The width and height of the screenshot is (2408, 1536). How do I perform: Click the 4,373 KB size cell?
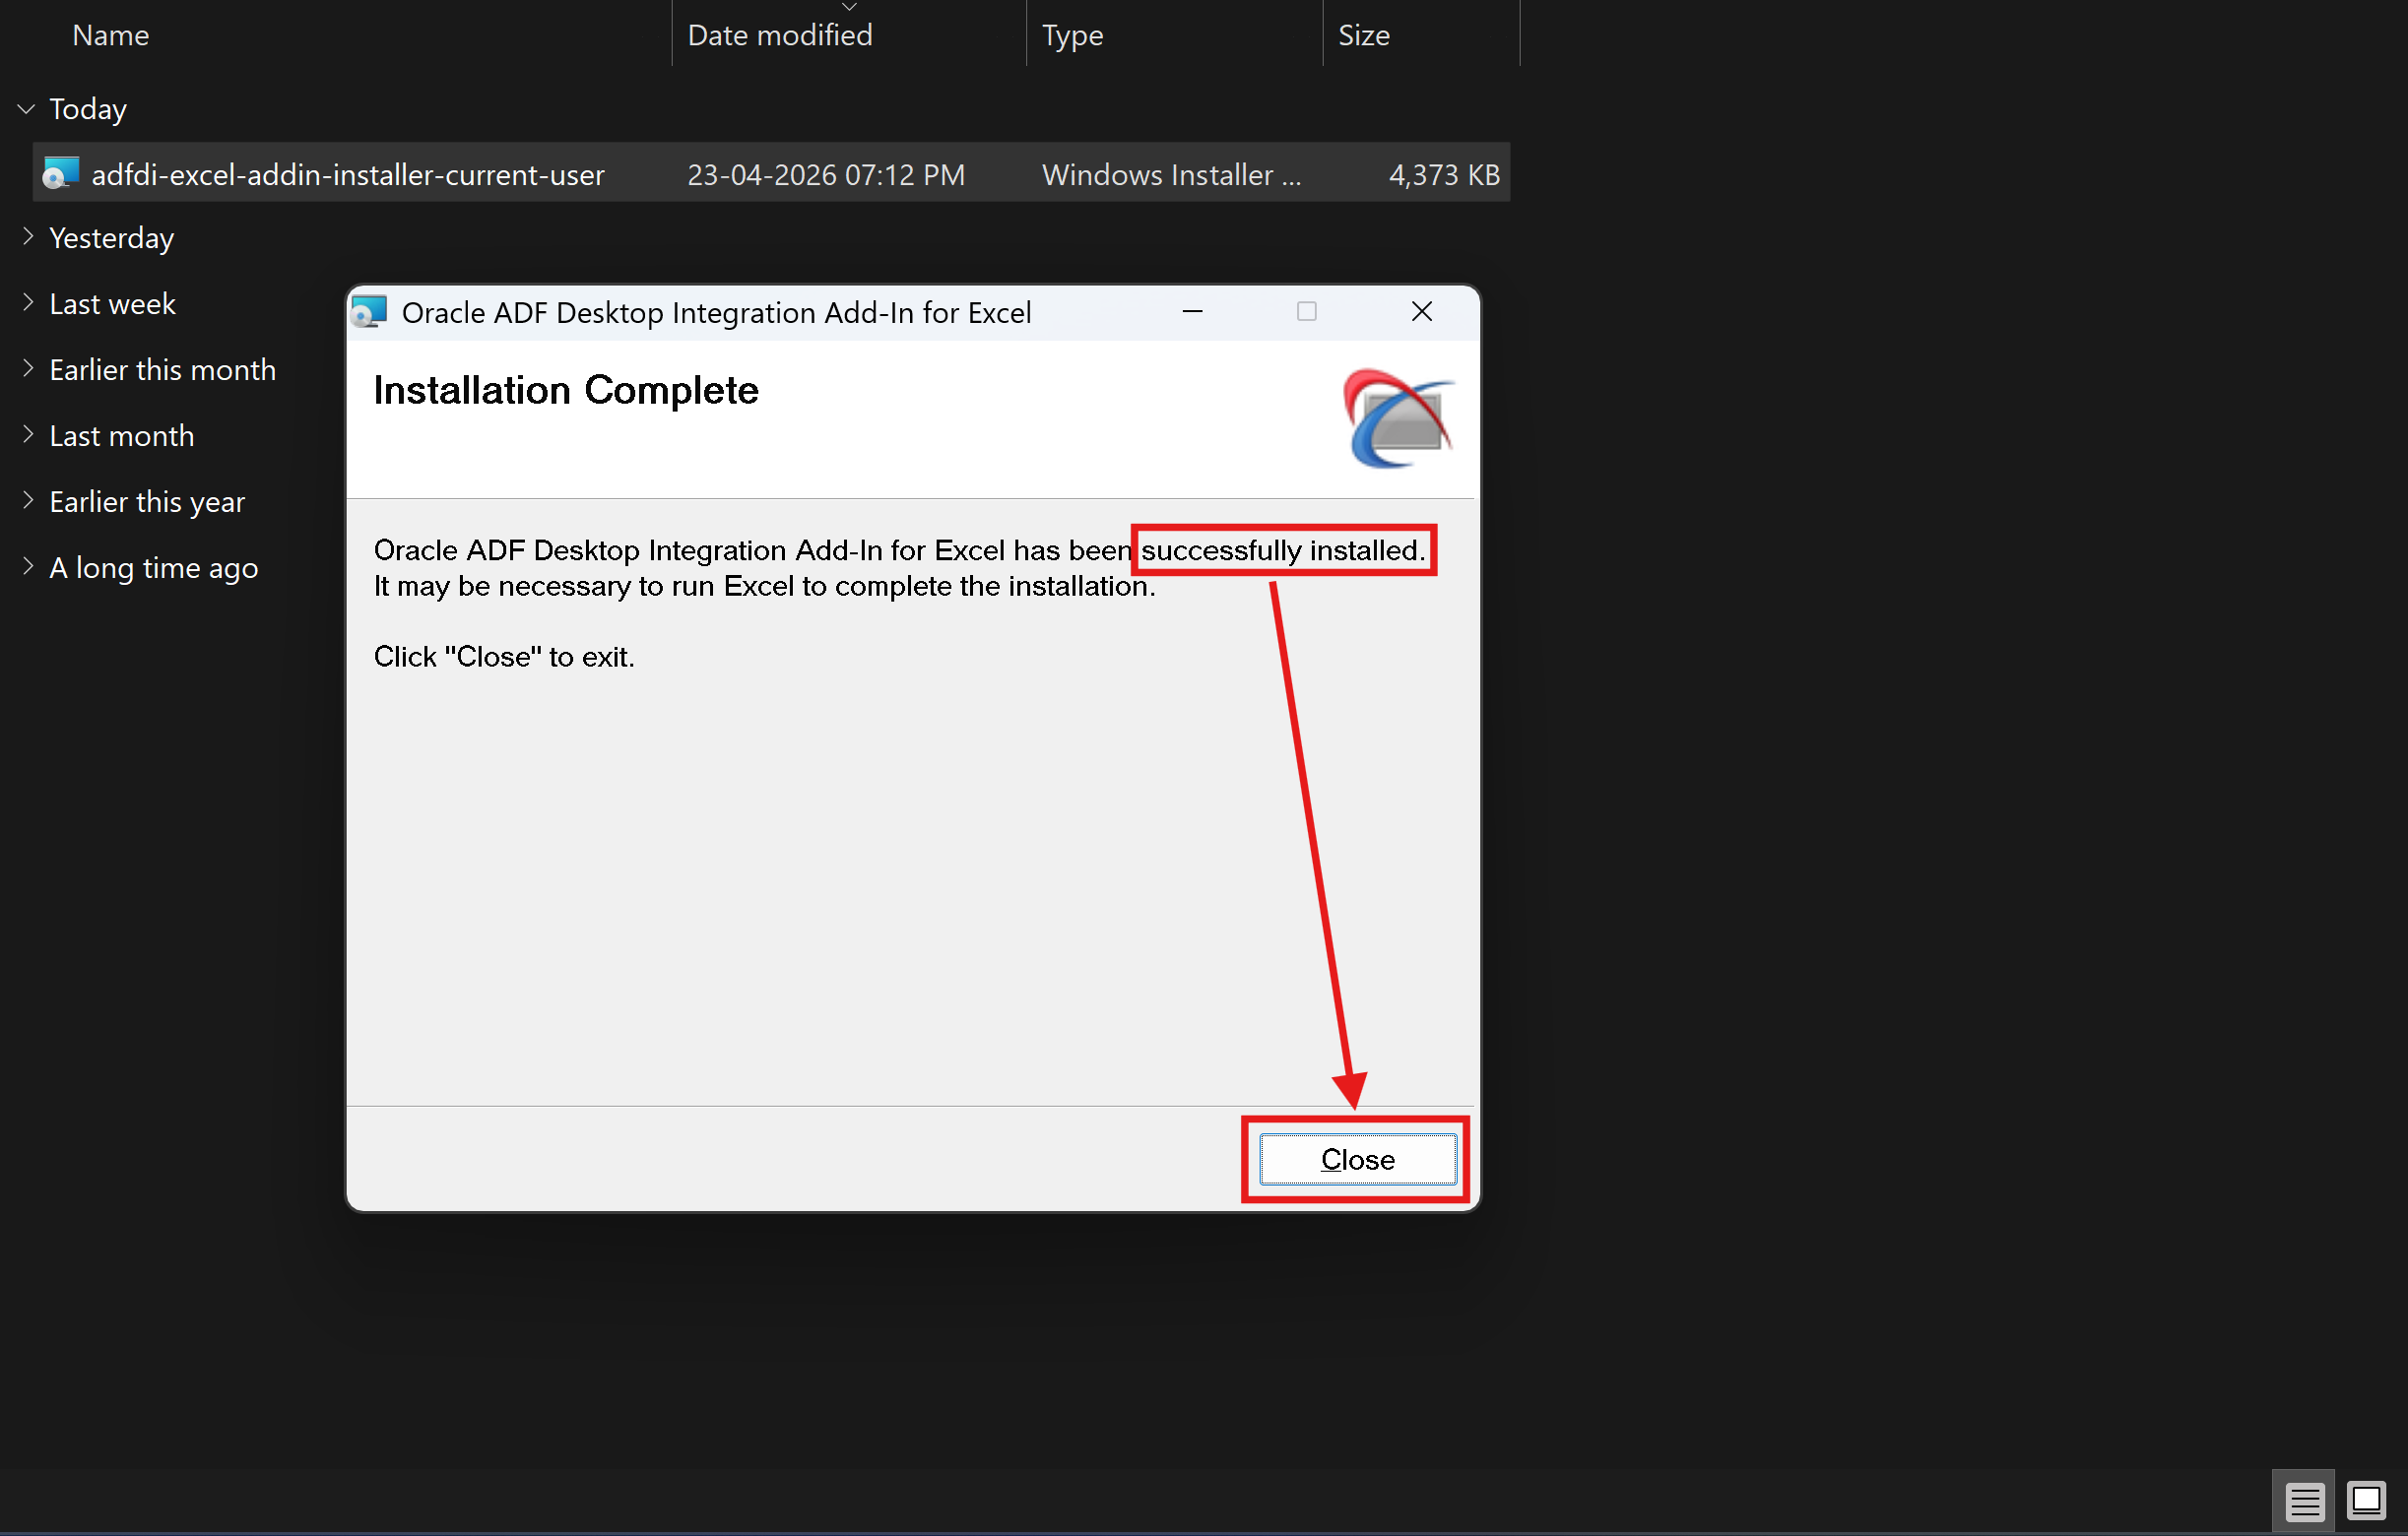(x=1444, y=175)
